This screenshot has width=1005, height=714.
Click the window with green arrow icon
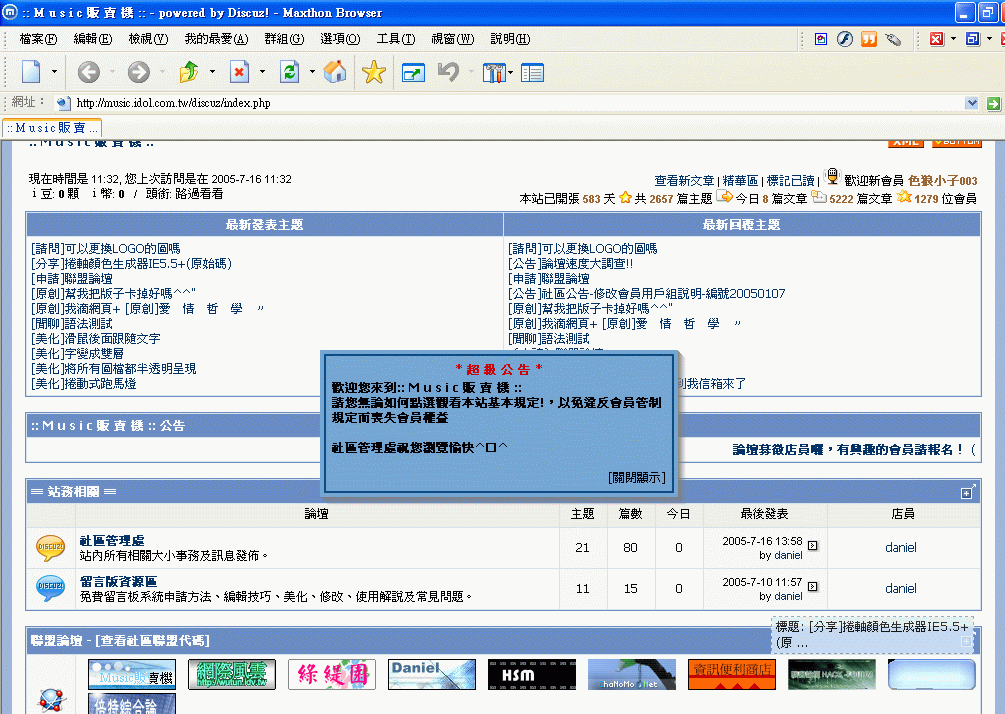(413, 72)
